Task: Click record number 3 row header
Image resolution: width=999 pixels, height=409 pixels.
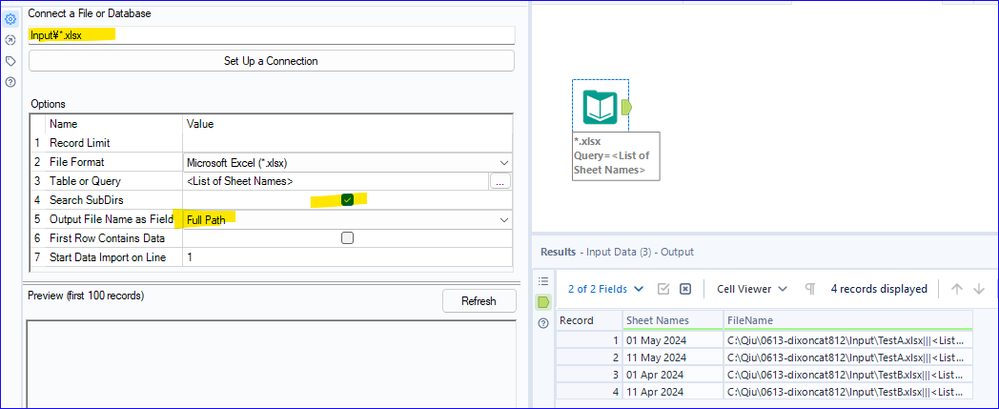Action: coord(589,375)
